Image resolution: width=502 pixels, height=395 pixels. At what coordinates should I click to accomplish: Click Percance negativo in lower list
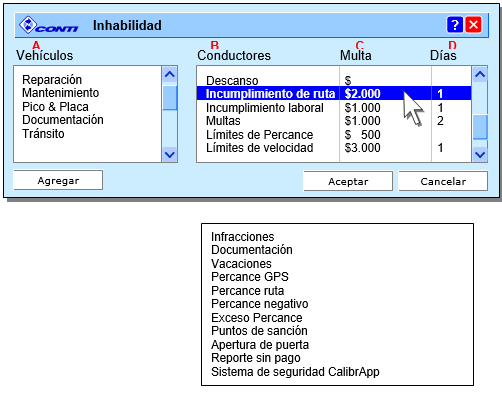(260, 304)
